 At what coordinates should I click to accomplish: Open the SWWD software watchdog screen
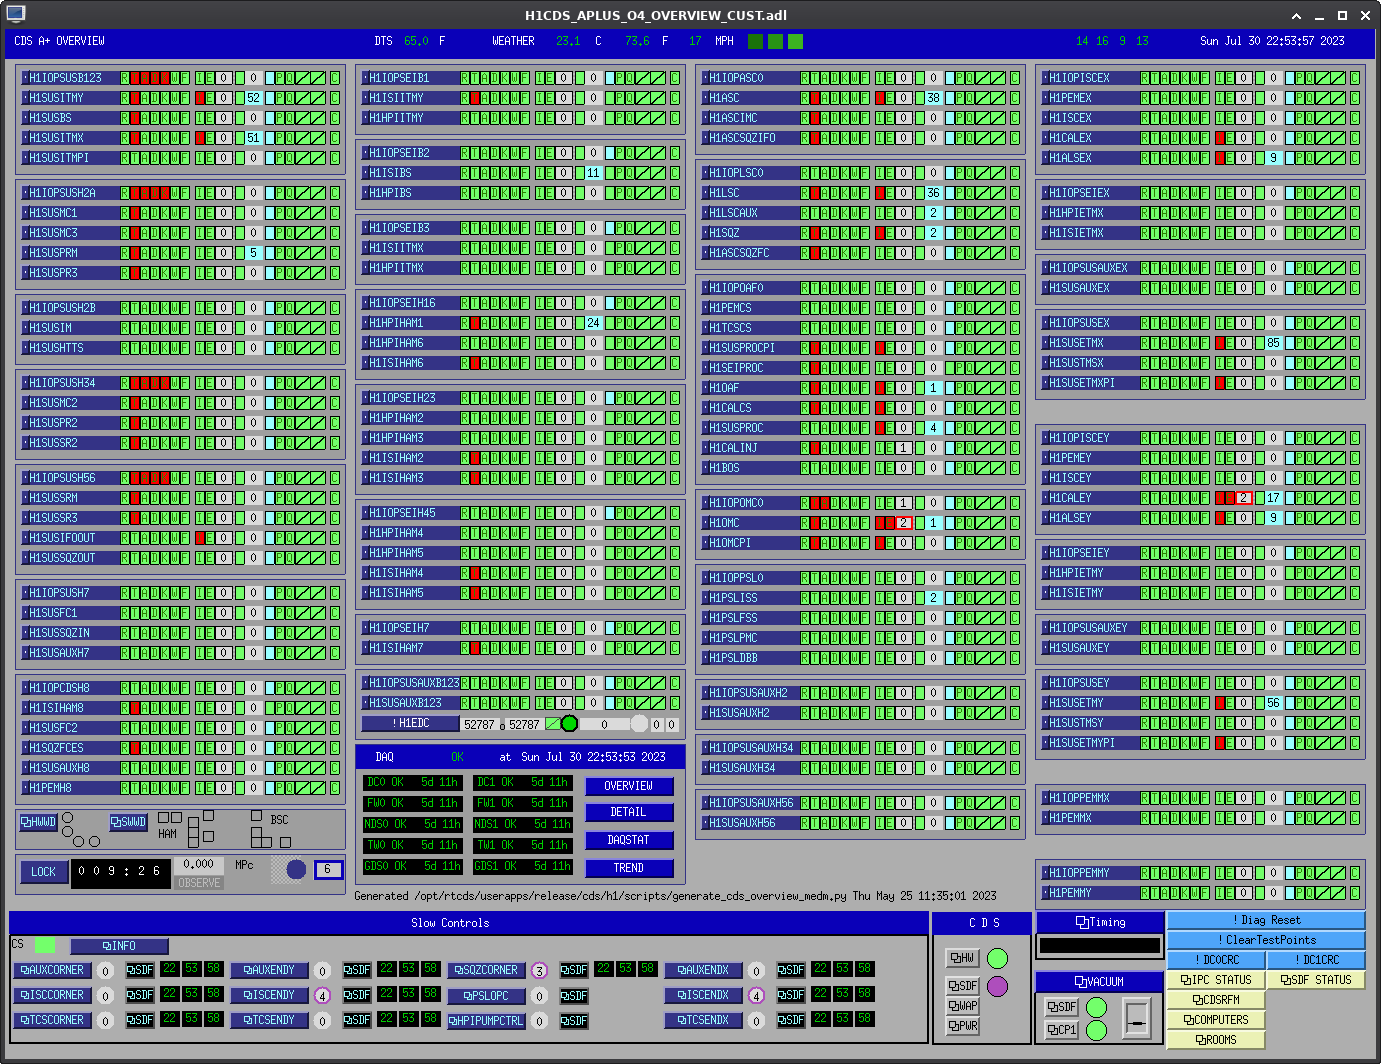pos(129,822)
